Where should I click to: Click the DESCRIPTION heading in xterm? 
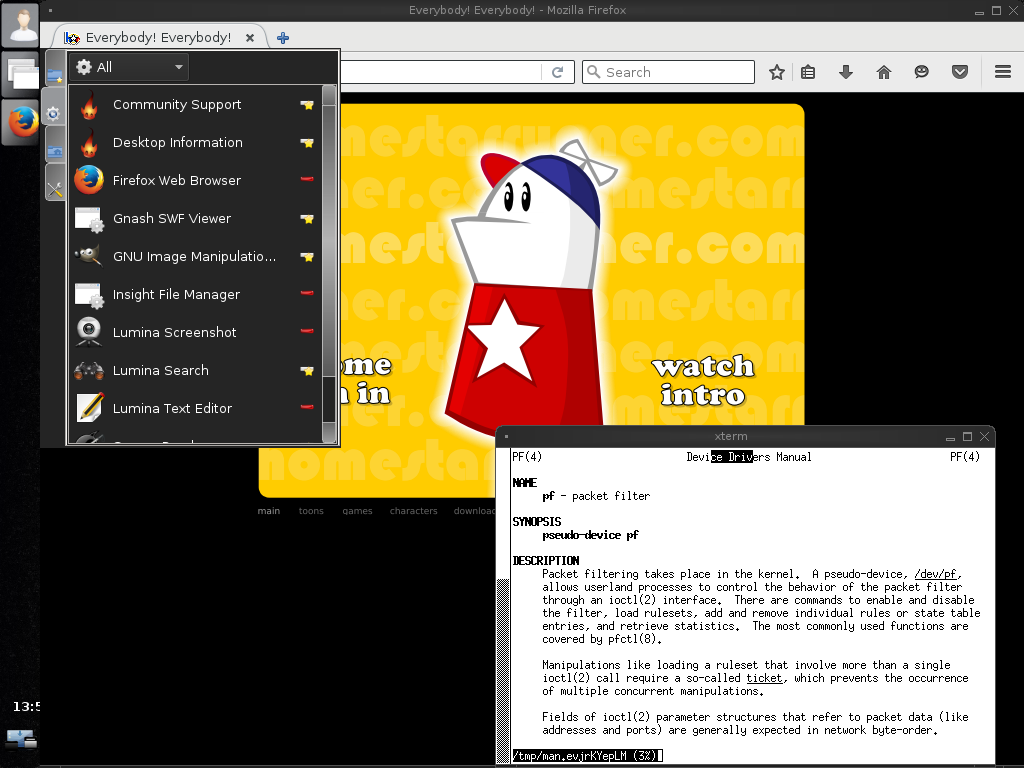(546, 561)
